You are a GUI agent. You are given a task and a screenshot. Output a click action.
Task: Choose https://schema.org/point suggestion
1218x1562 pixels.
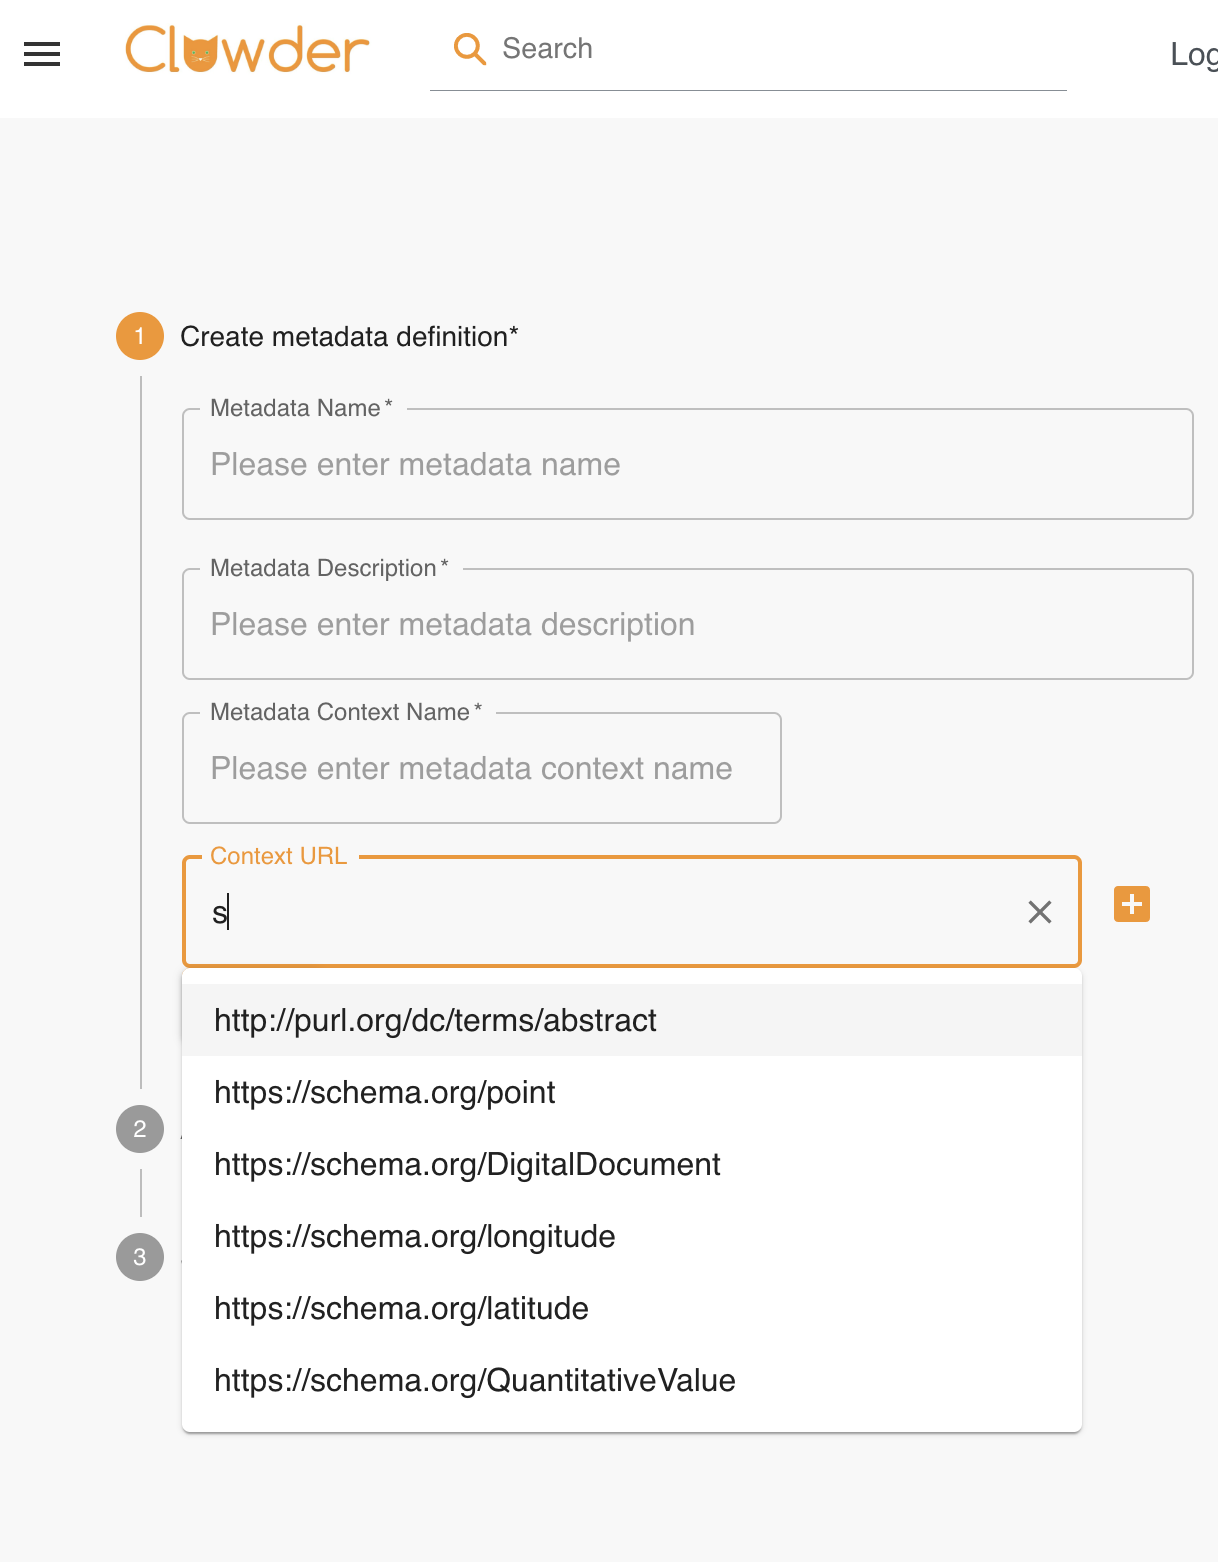coord(385,1092)
